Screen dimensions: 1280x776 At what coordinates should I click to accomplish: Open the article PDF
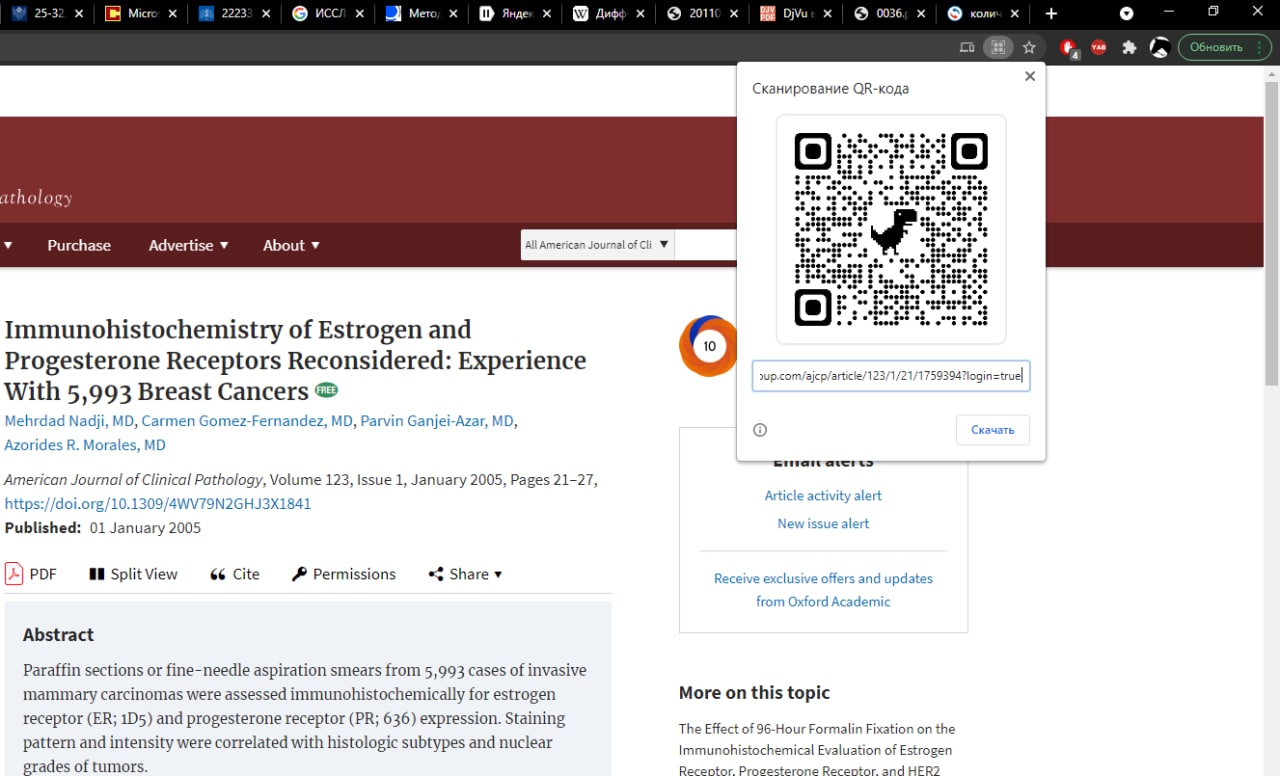[31, 574]
